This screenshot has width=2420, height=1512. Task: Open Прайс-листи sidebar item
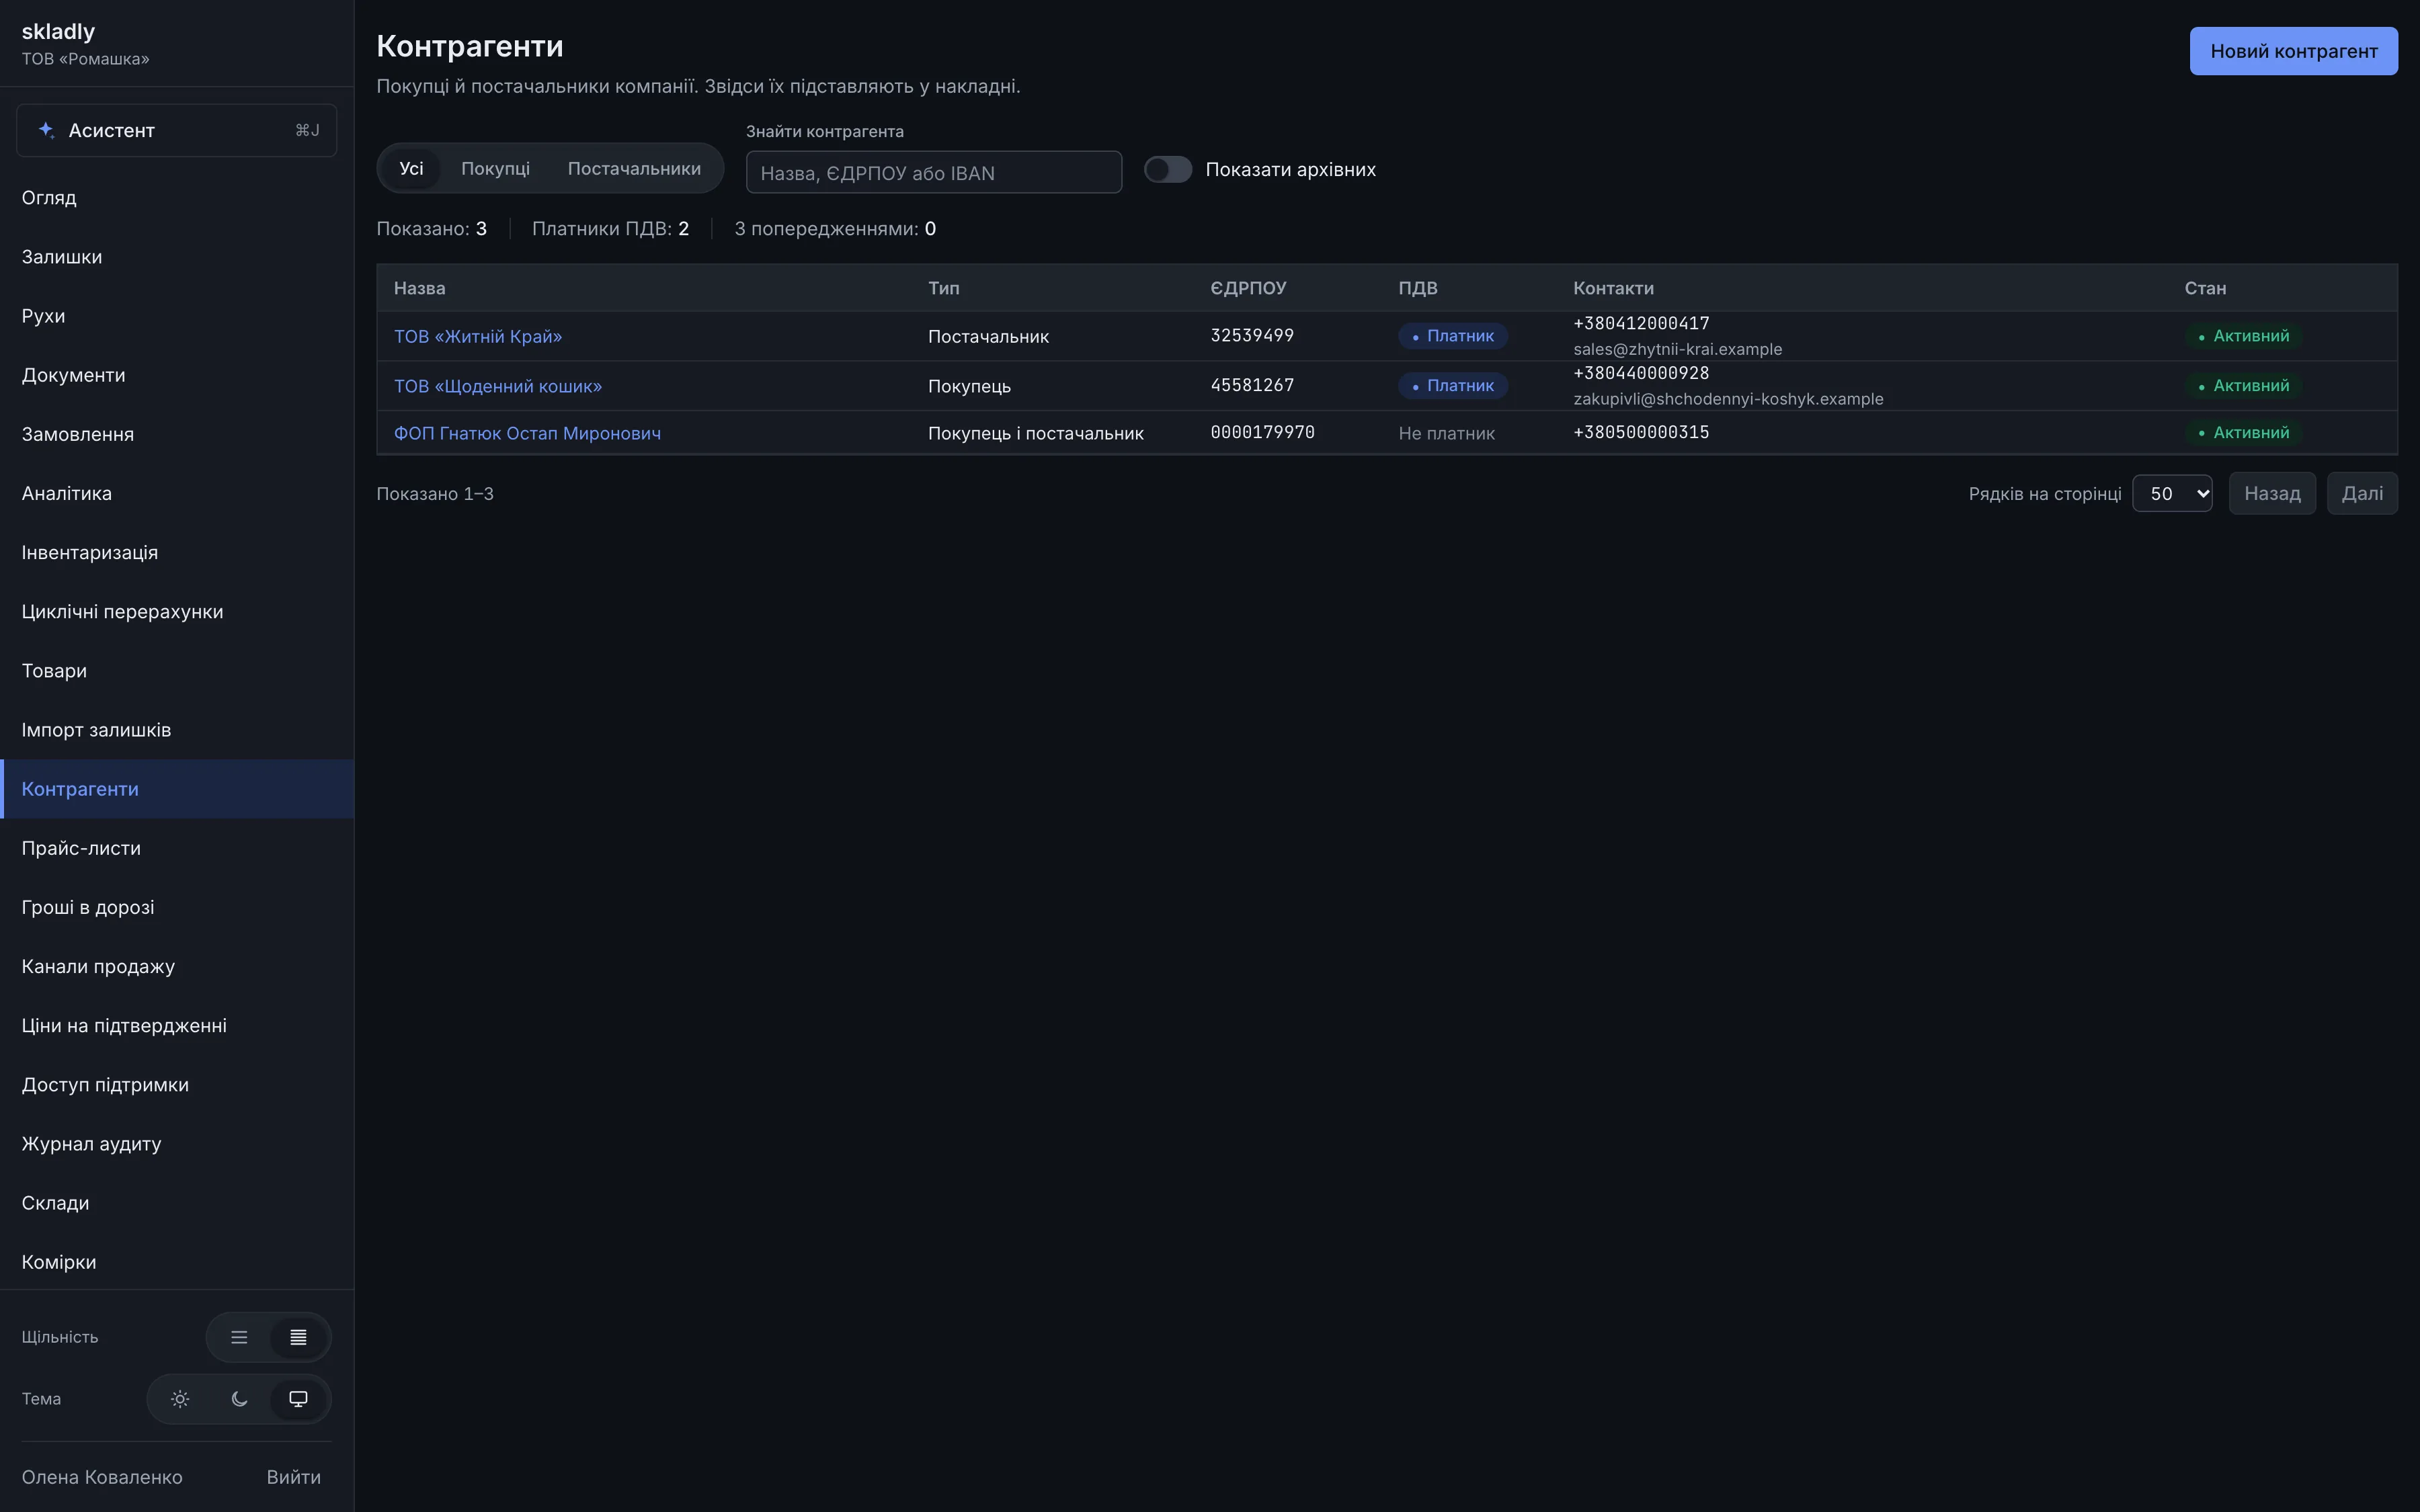[x=177, y=848]
